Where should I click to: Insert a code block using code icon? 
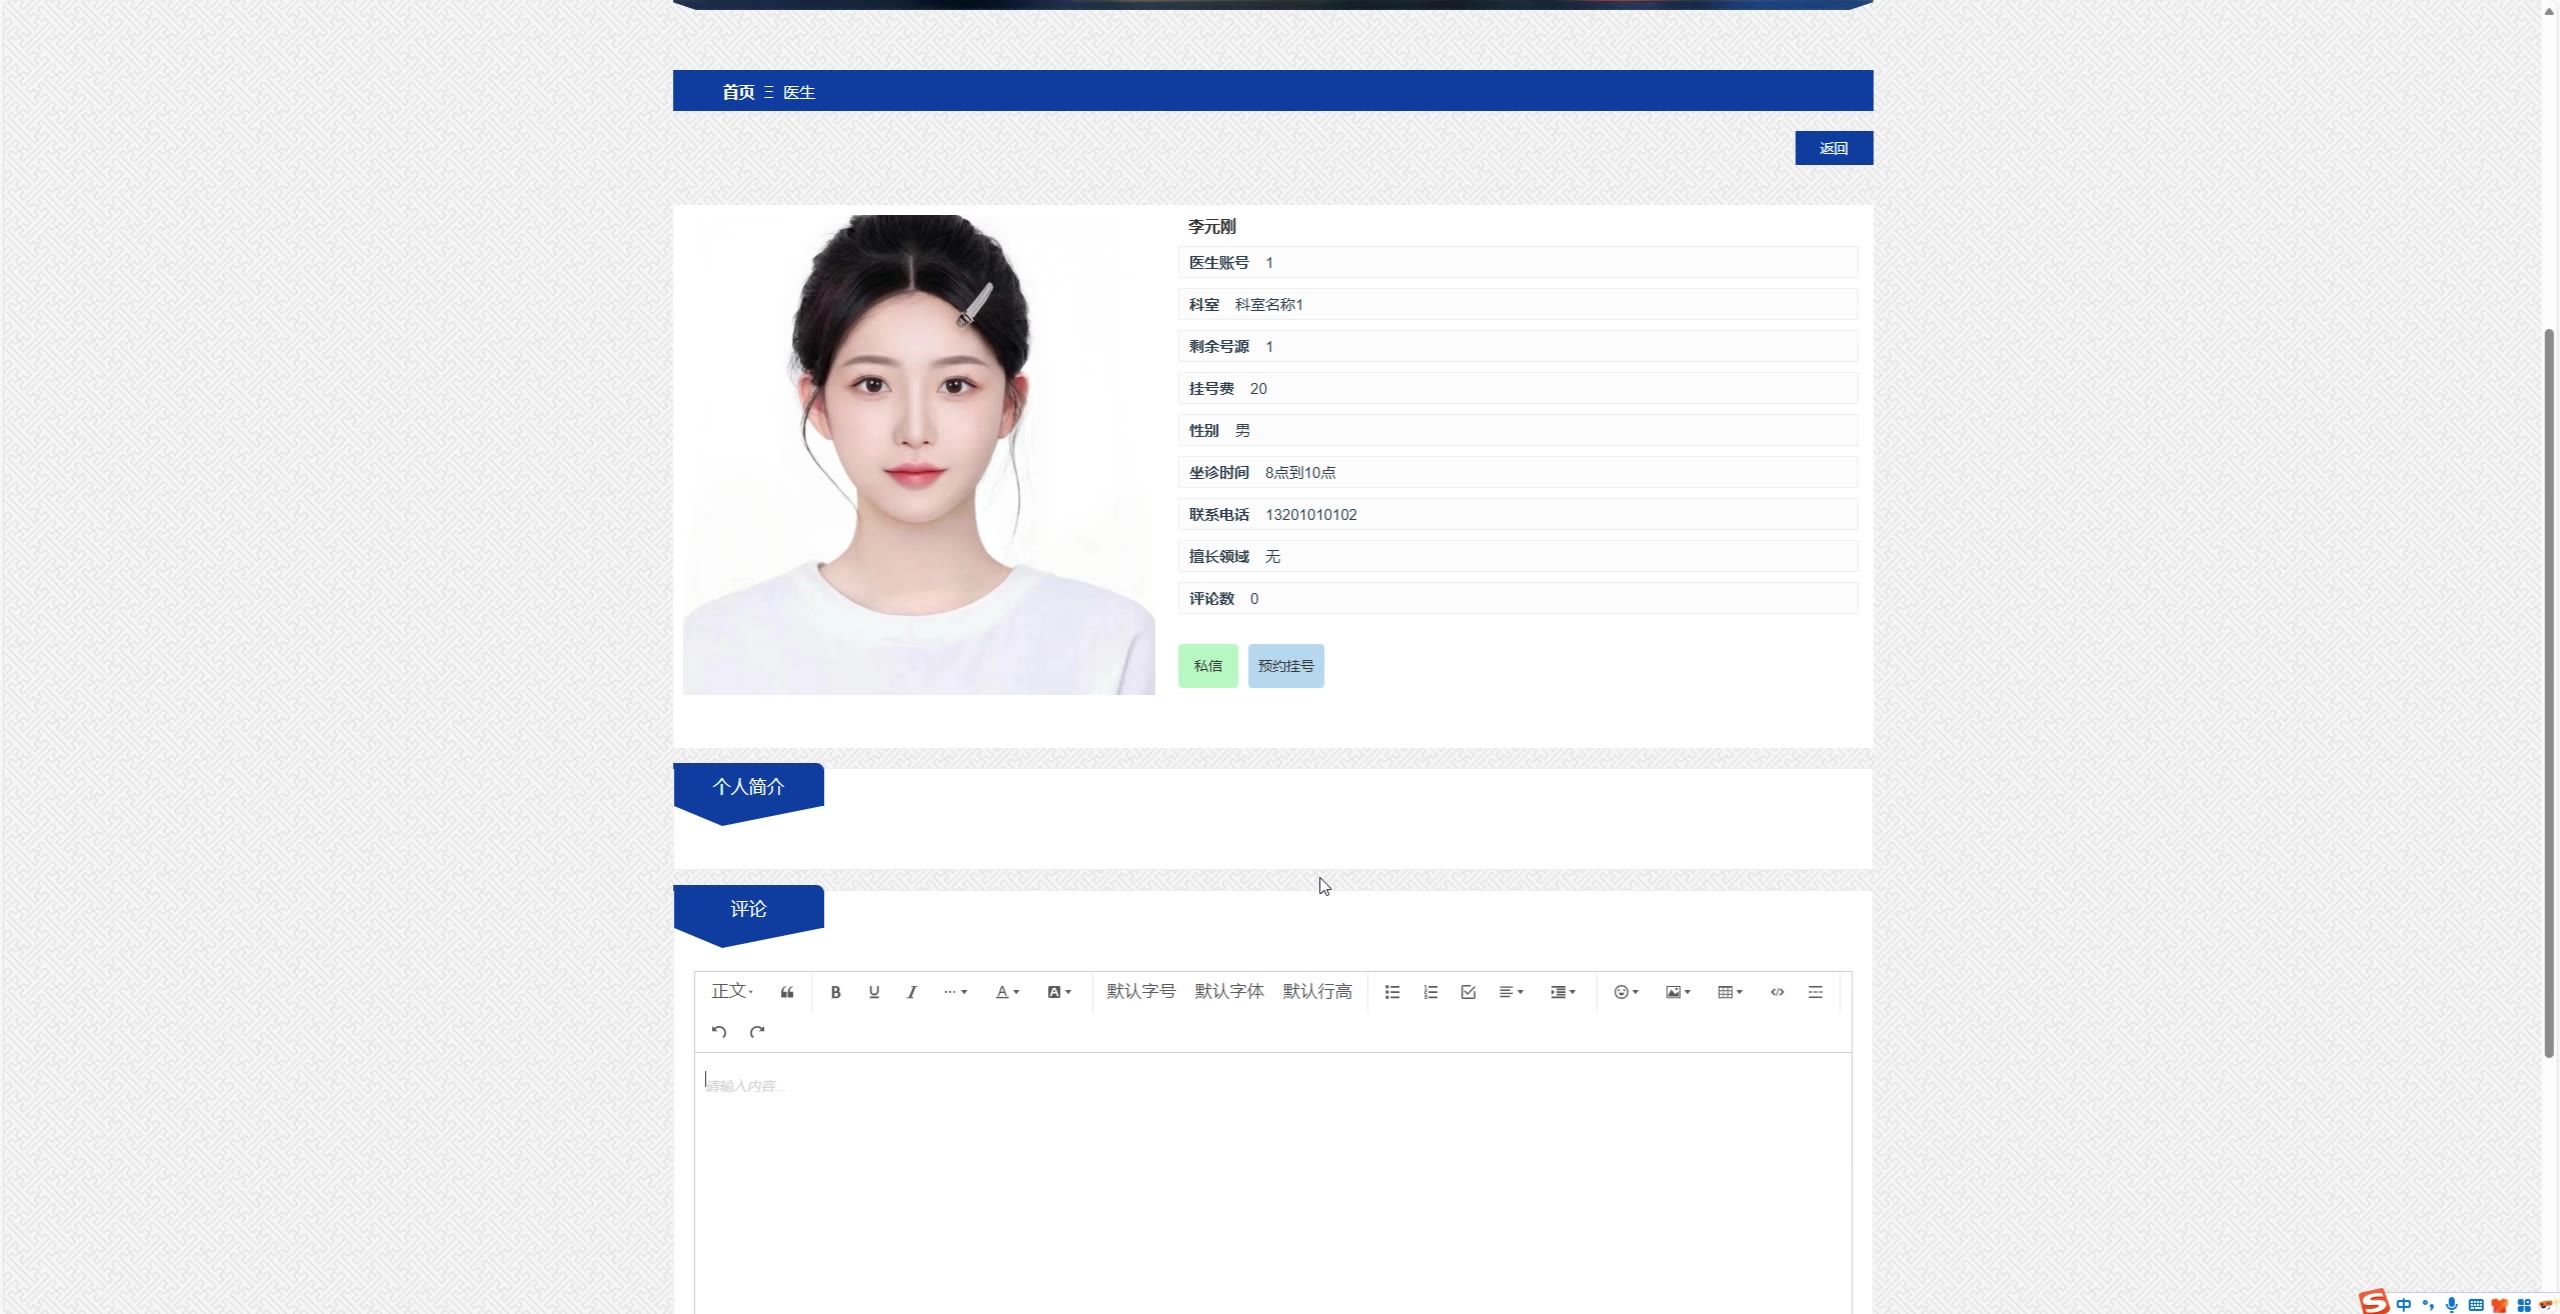tap(1777, 992)
